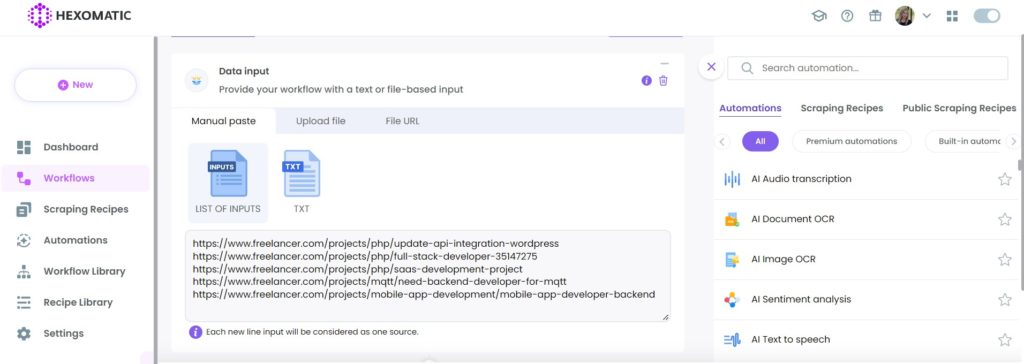Delete the Data input step with trash icon
Image resolution: width=1024 pixels, height=364 pixels.
click(663, 81)
